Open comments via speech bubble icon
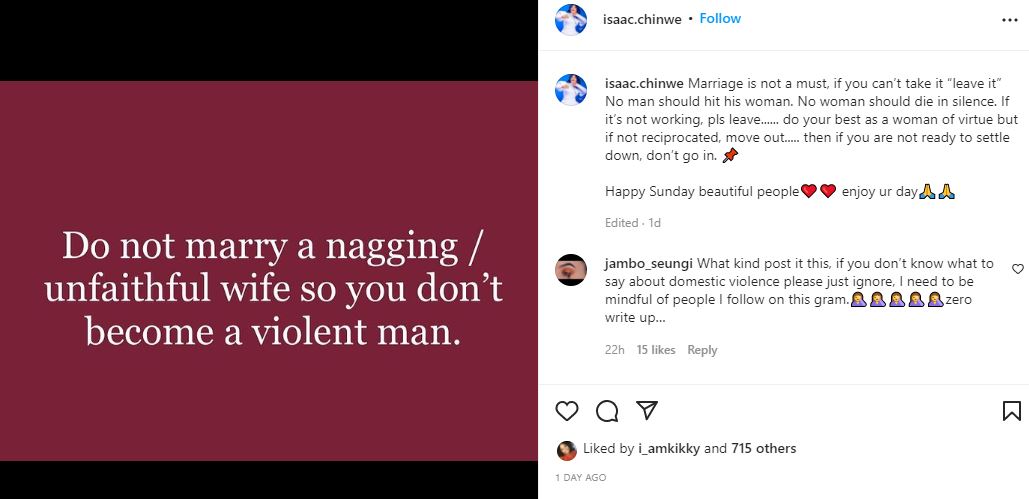The height and width of the screenshot is (499, 1029). click(607, 411)
